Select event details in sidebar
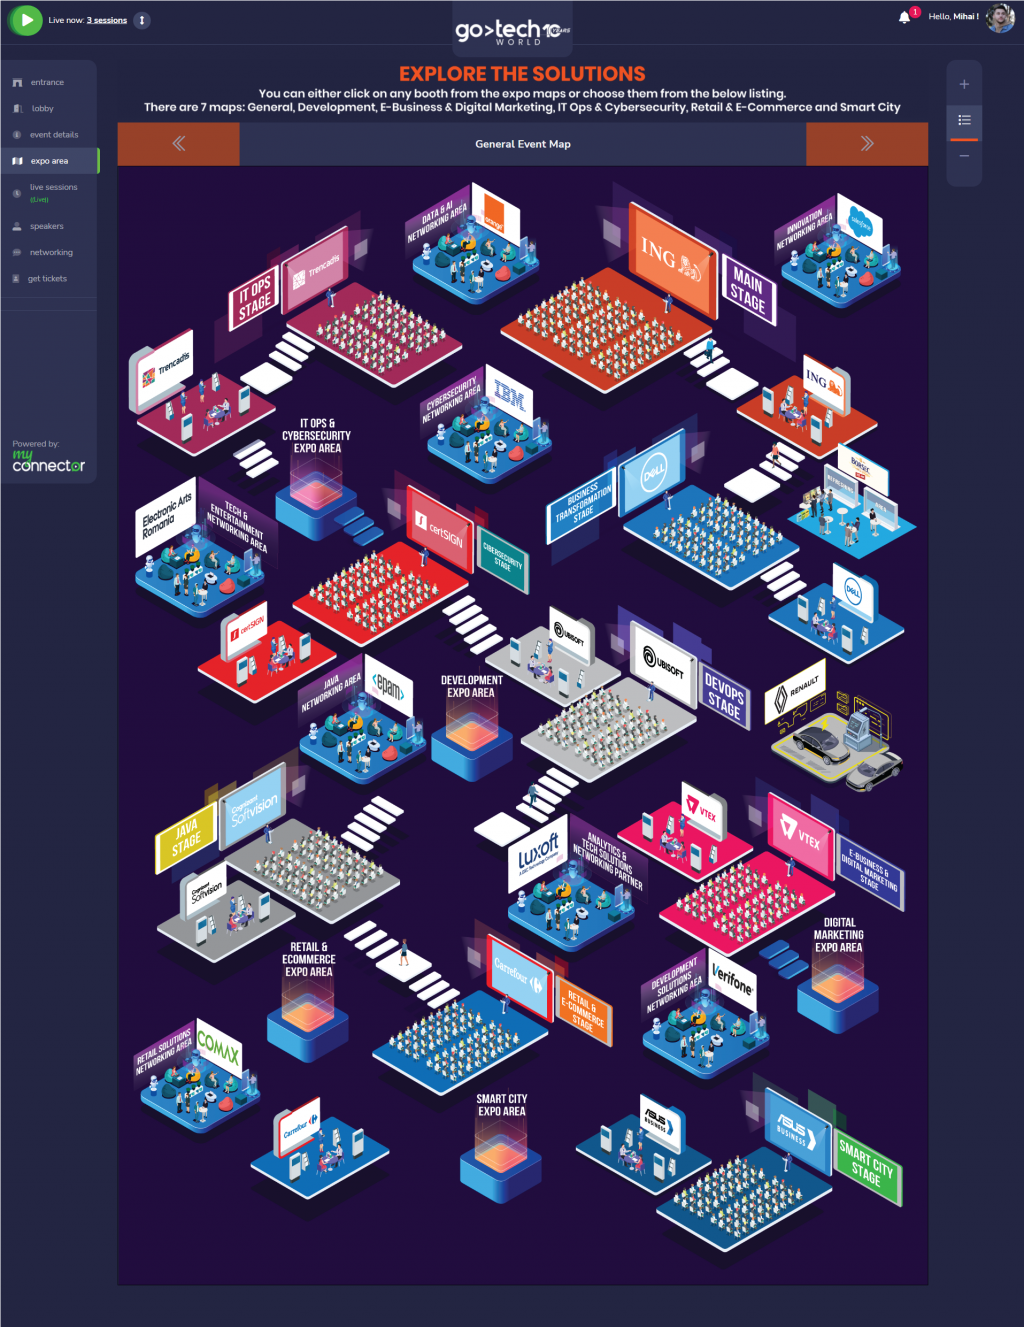Screen dimensions: 1024x1327 pyautogui.click(x=53, y=134)
